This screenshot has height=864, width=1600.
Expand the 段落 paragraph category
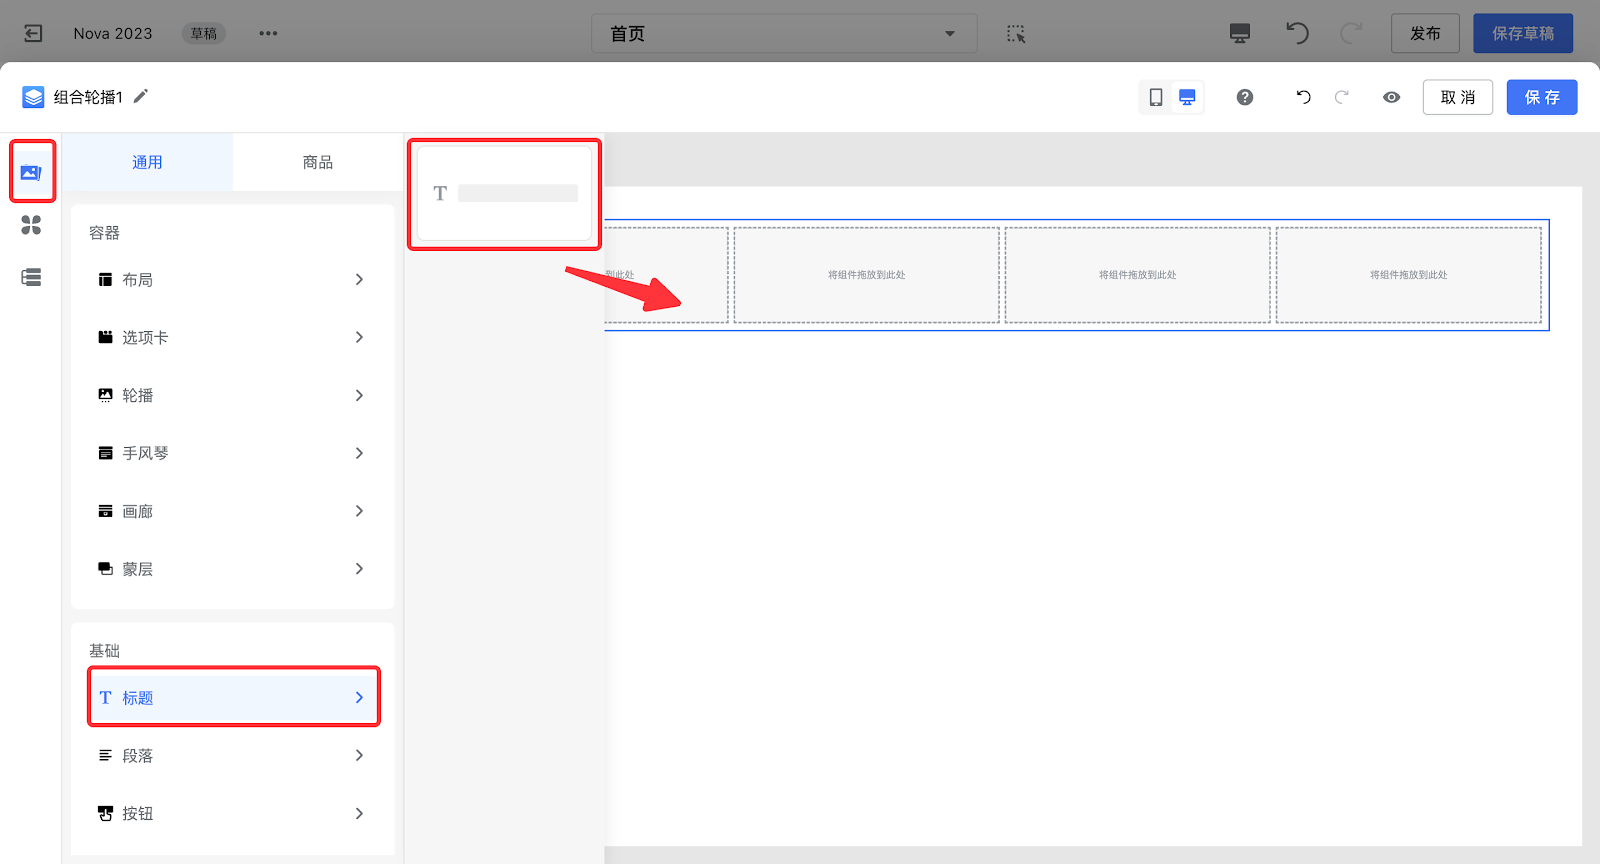(x=232, y=756)
